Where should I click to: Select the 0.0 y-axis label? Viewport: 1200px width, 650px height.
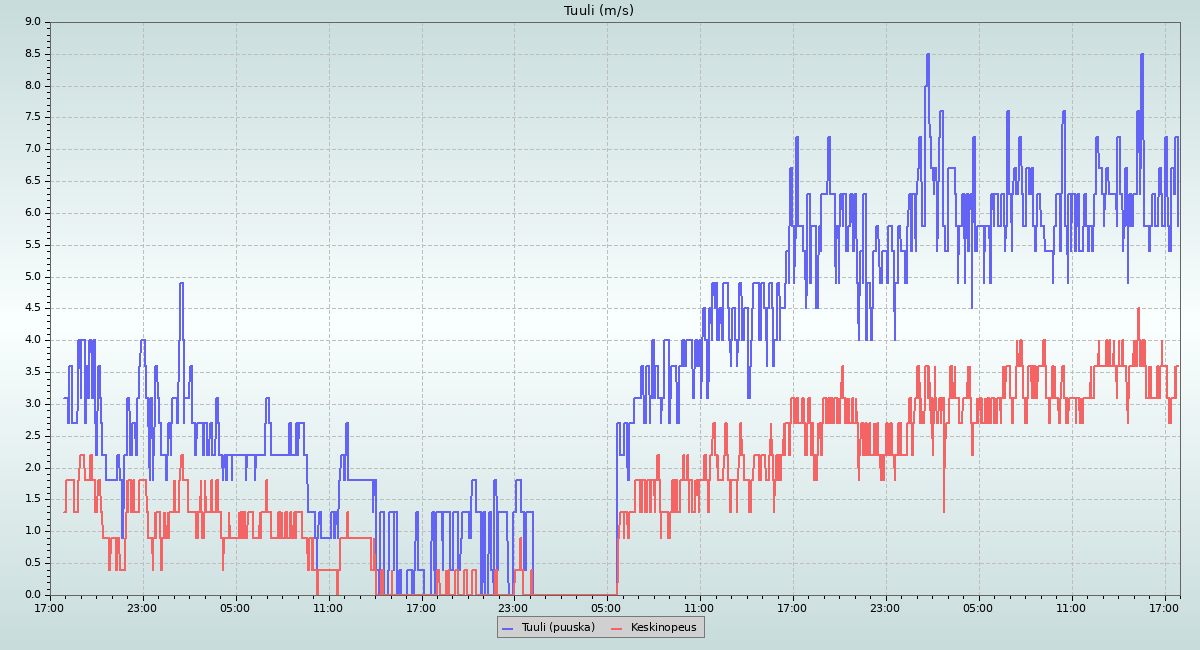(x=31, y=595)
